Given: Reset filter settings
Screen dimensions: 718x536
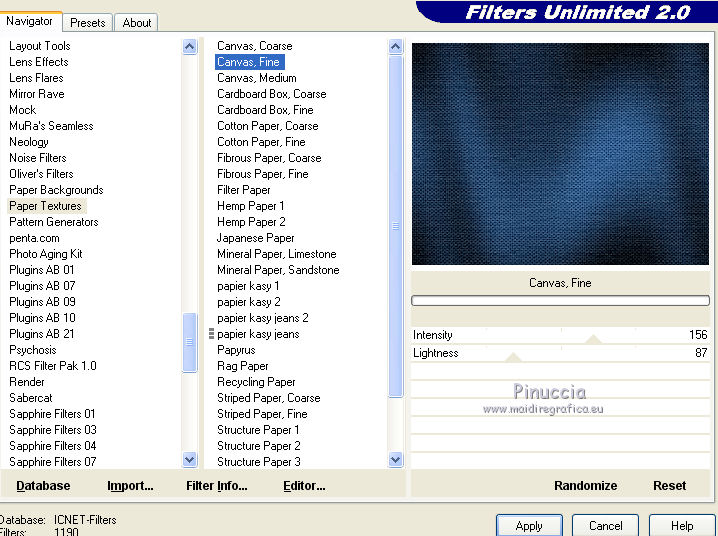Looking at the screenshot, I should 669,486.
